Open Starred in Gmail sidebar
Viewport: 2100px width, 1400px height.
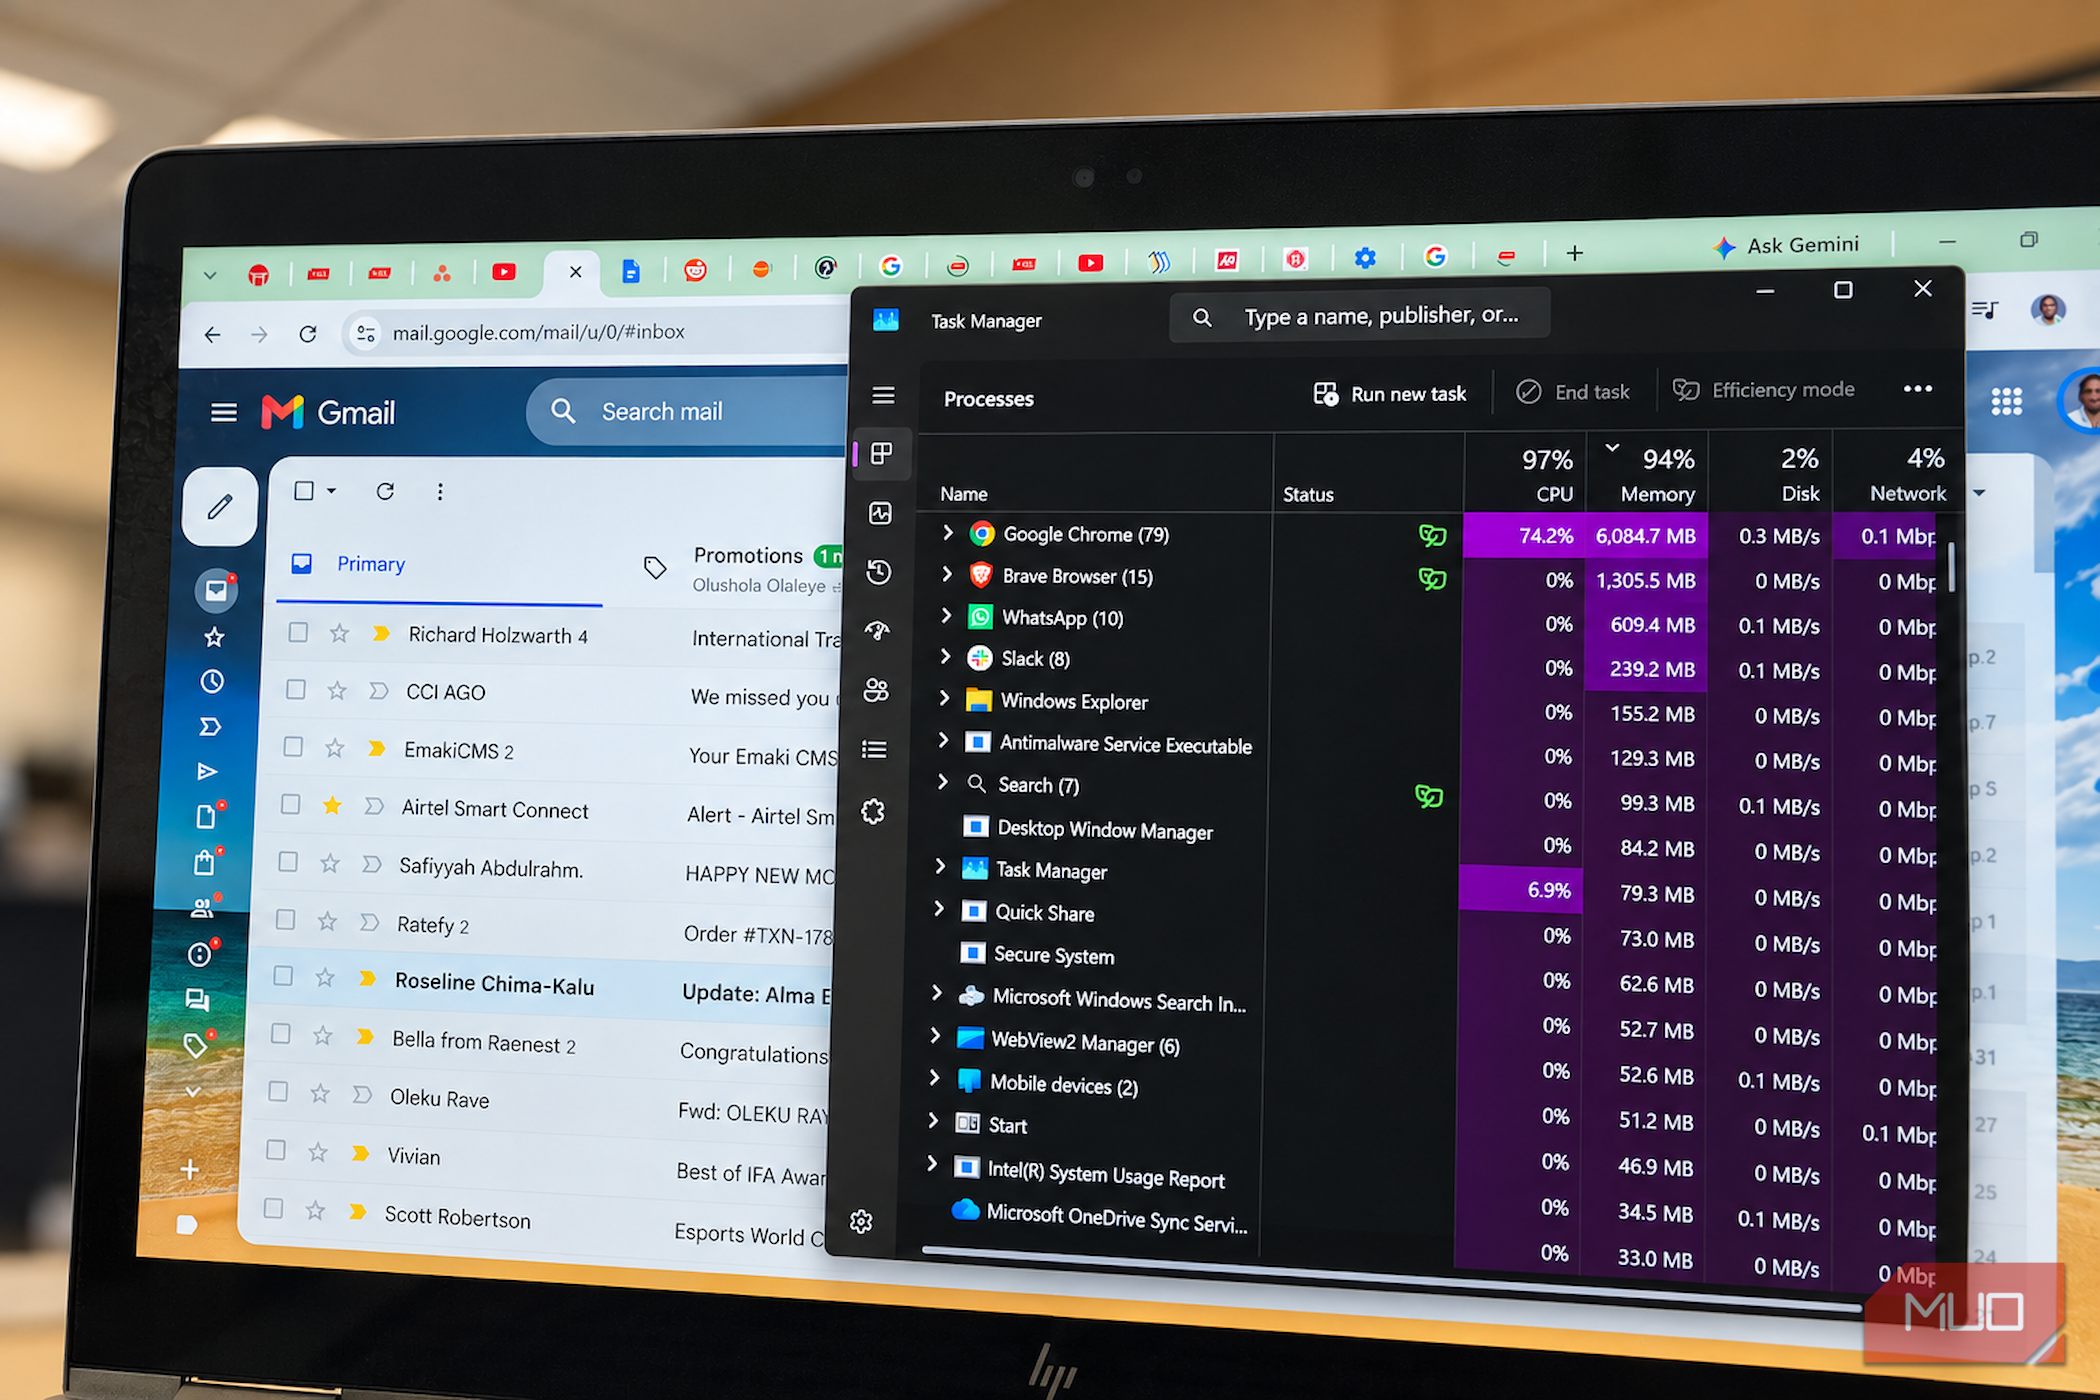pyautogui.click(x=214, y=637)
